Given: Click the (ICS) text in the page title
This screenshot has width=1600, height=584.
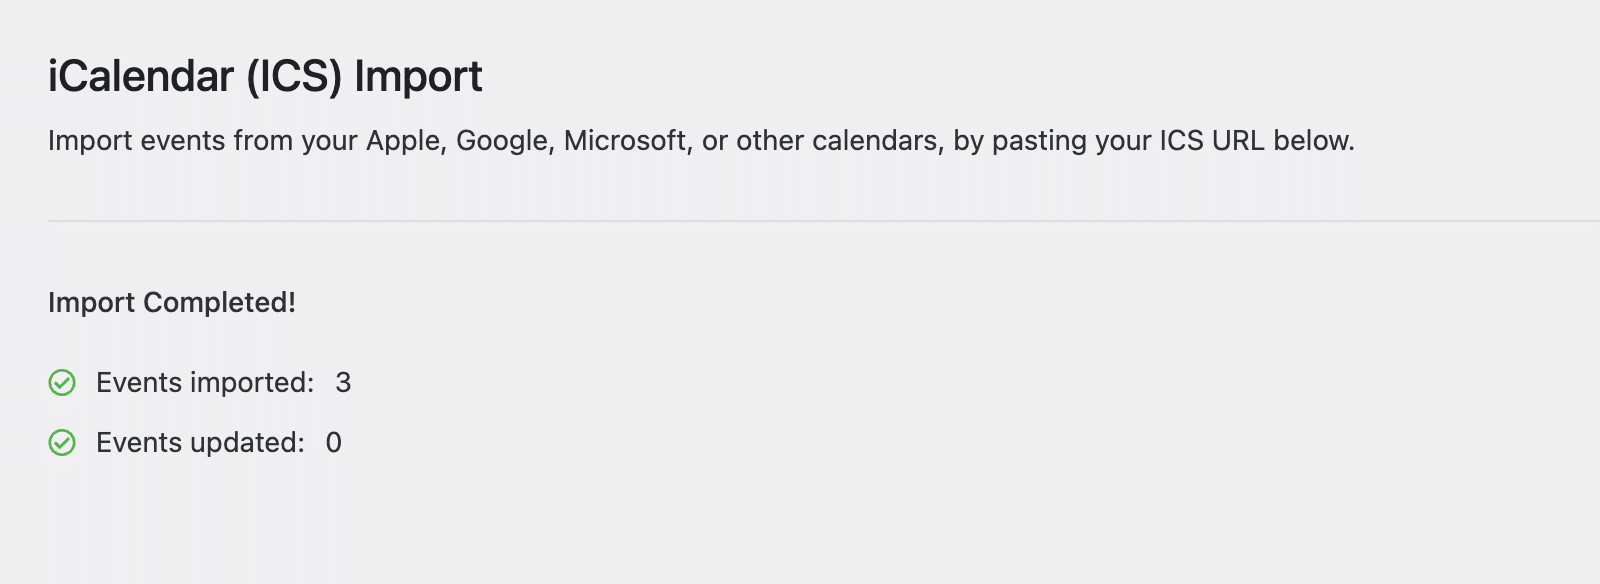Looking at the screenshot, I should click(x=295, y=76).
